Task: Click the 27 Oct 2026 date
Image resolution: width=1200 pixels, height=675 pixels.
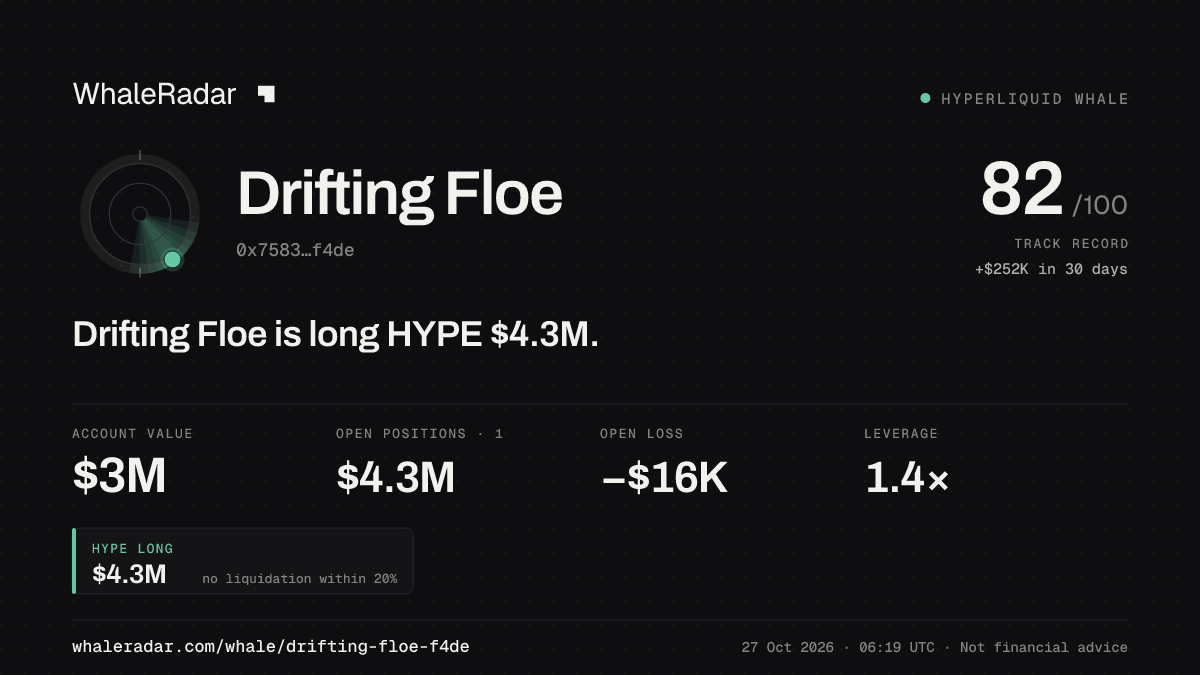Action: 788,648
